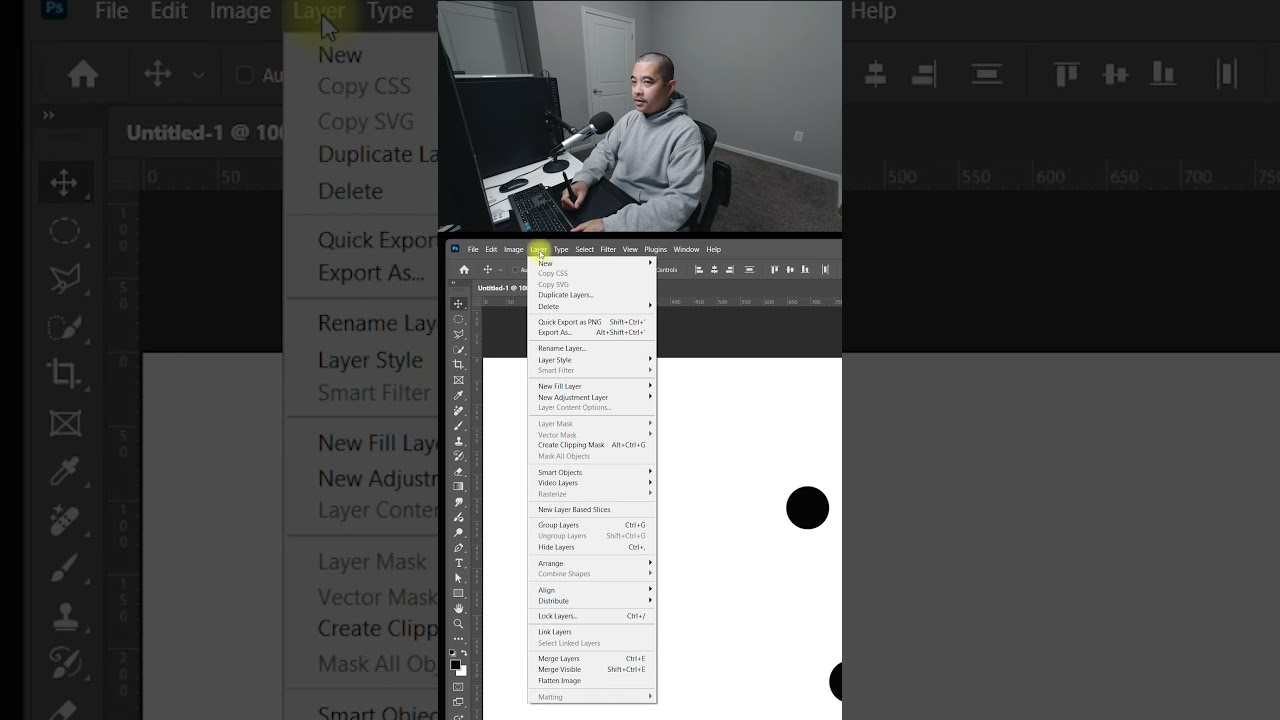Viewport: 1280px width, 720px height.
Task: Expand the Arrange submenu
Action: [x=650, y=563]
